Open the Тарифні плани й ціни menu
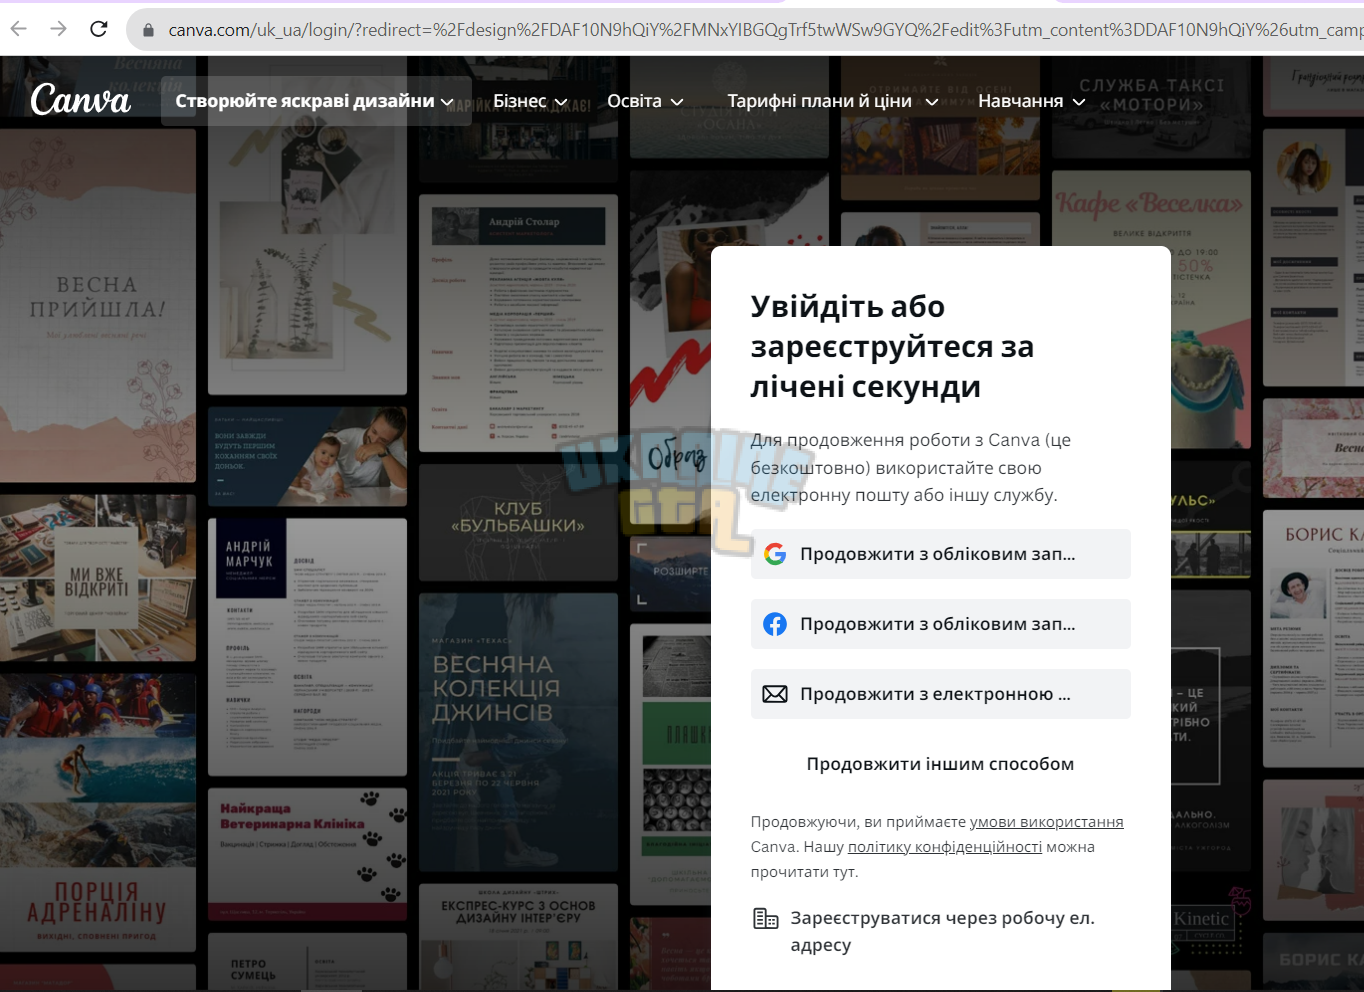This screenshot has height=992, width=1364. (x=833, y=101)
